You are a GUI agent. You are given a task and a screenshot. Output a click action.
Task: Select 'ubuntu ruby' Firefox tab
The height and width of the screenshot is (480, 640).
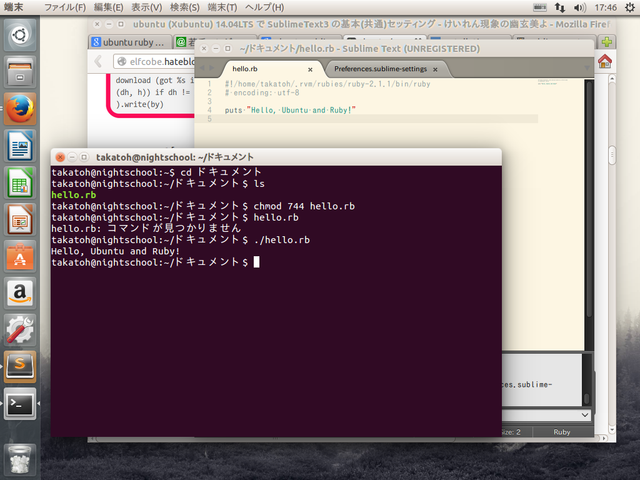click(131, 42)
